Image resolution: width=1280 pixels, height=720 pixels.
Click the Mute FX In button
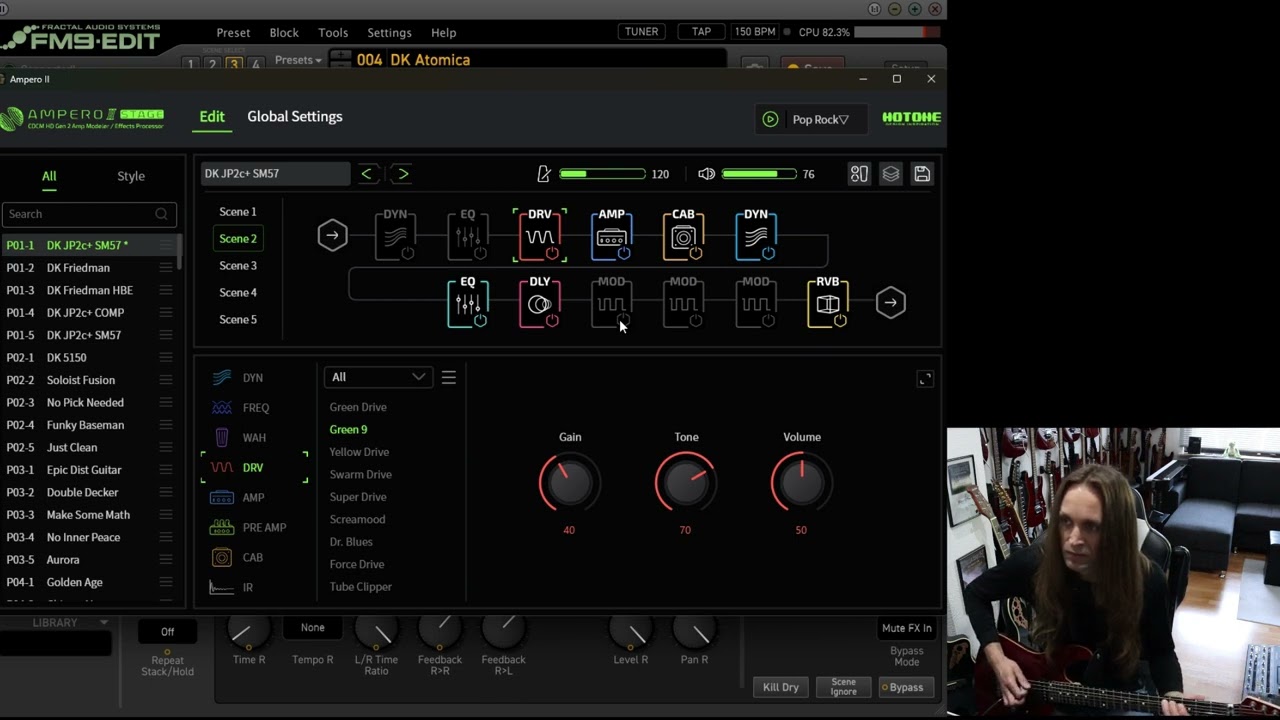tap(906, 628)
